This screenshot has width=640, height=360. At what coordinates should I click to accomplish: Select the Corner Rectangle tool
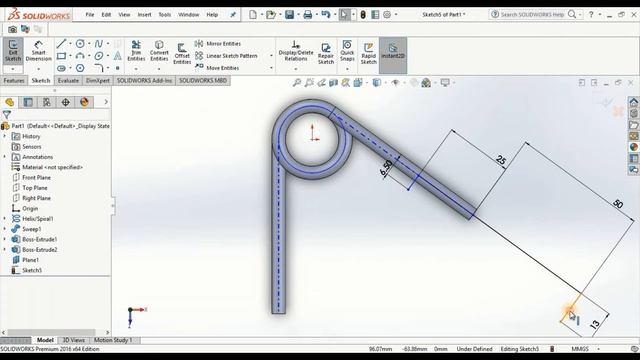tap(61, 56)
